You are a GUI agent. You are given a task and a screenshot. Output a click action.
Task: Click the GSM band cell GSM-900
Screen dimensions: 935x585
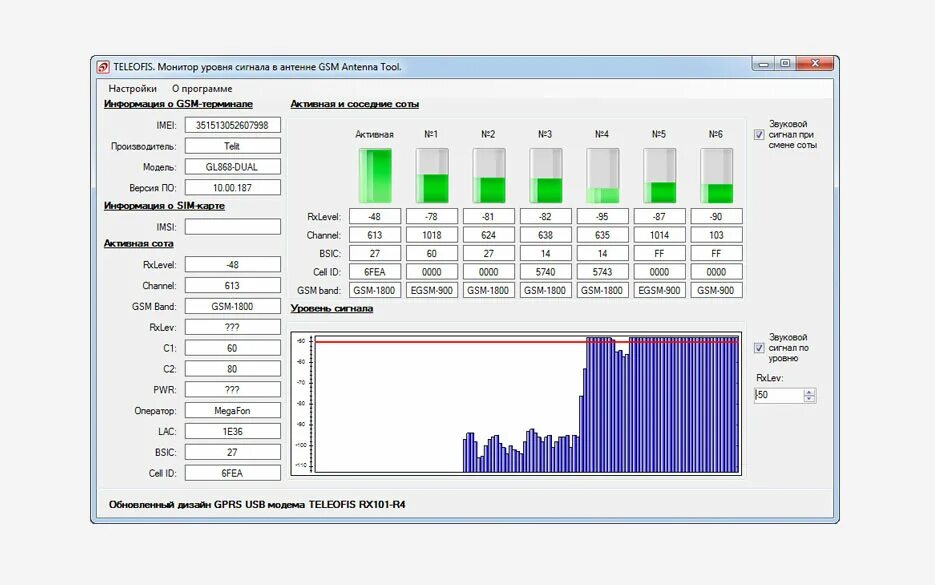(716, 290)
